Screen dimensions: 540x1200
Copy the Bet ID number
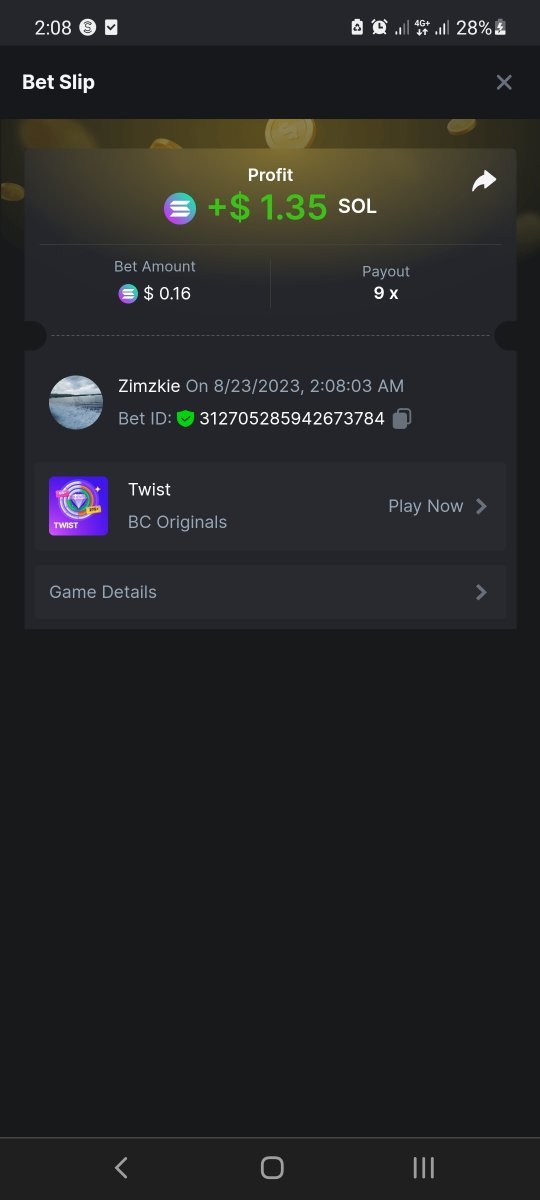pos(402,419)
